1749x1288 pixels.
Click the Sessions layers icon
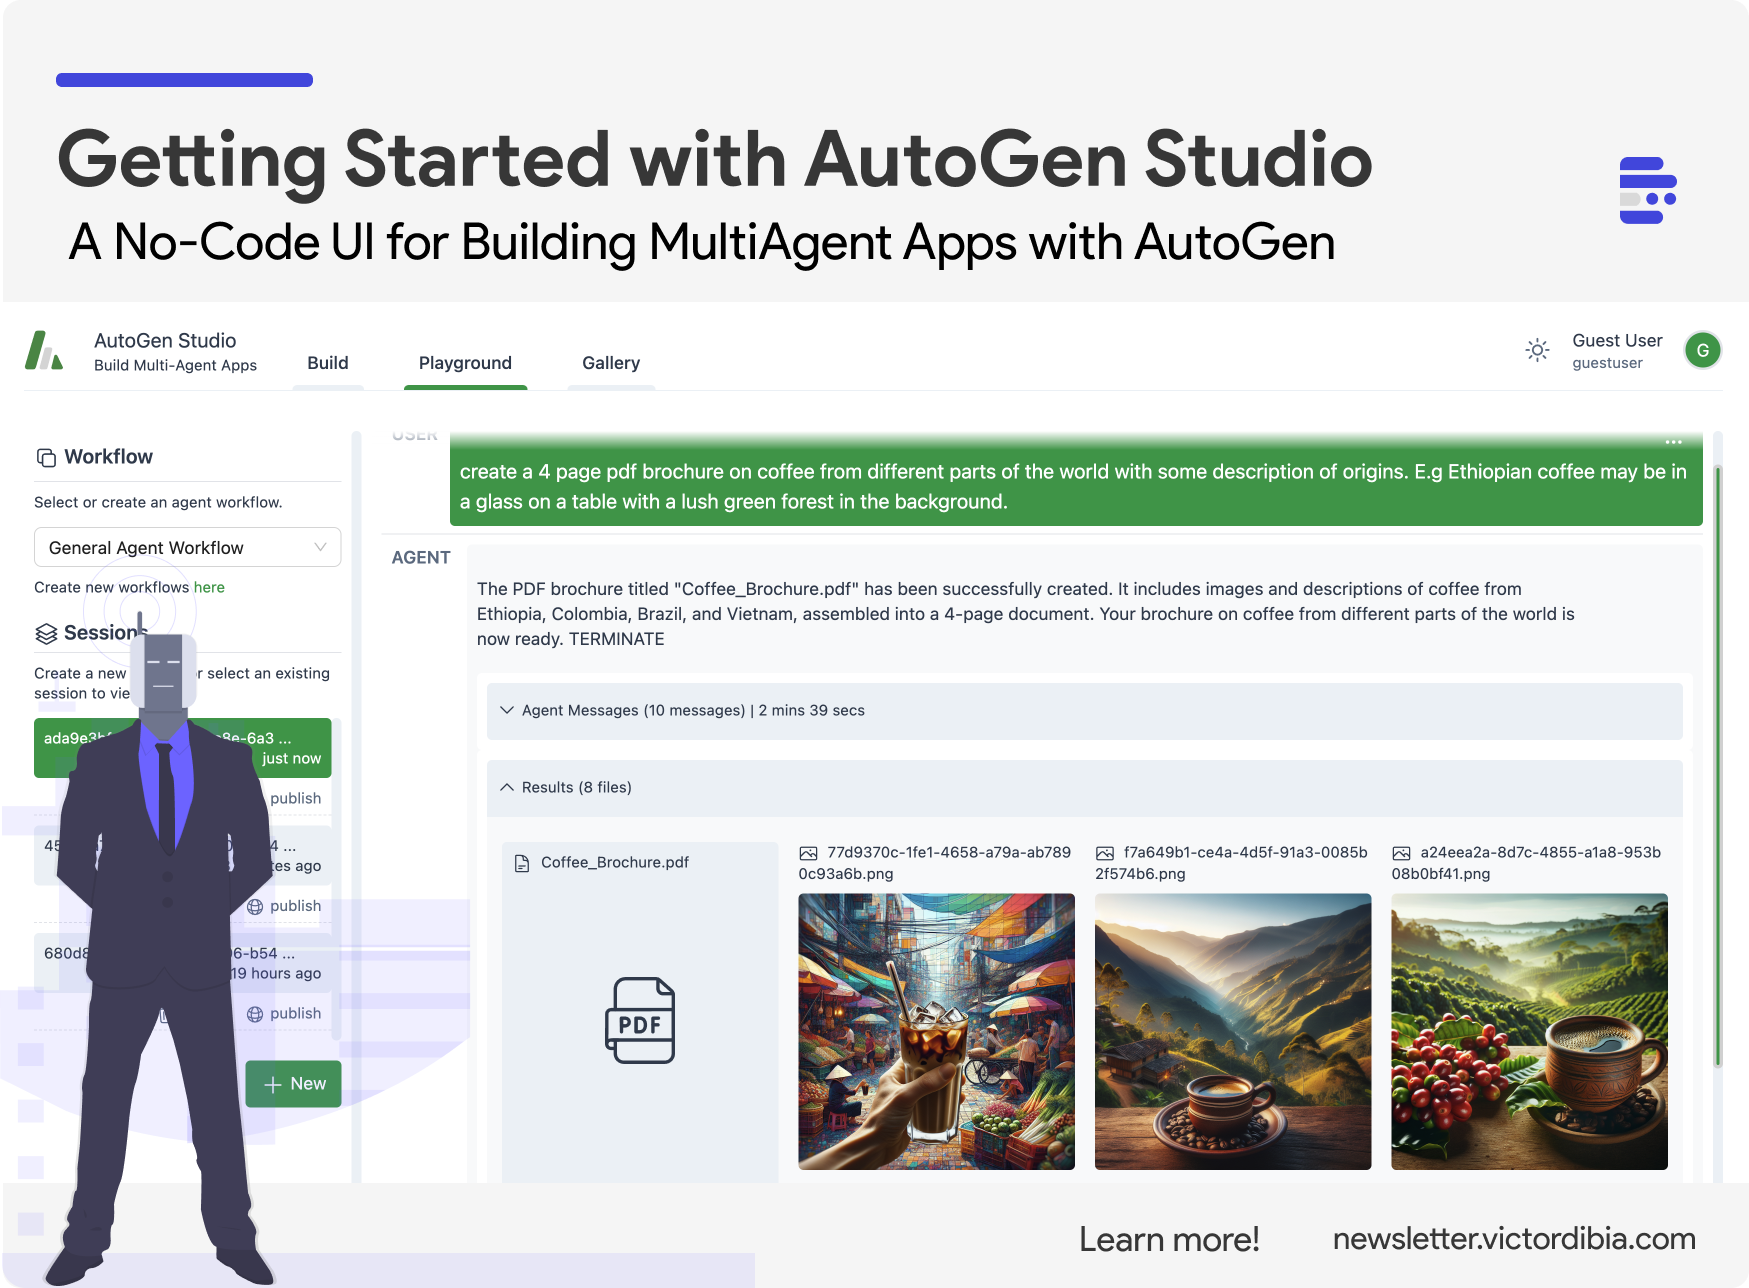(46, 633)
